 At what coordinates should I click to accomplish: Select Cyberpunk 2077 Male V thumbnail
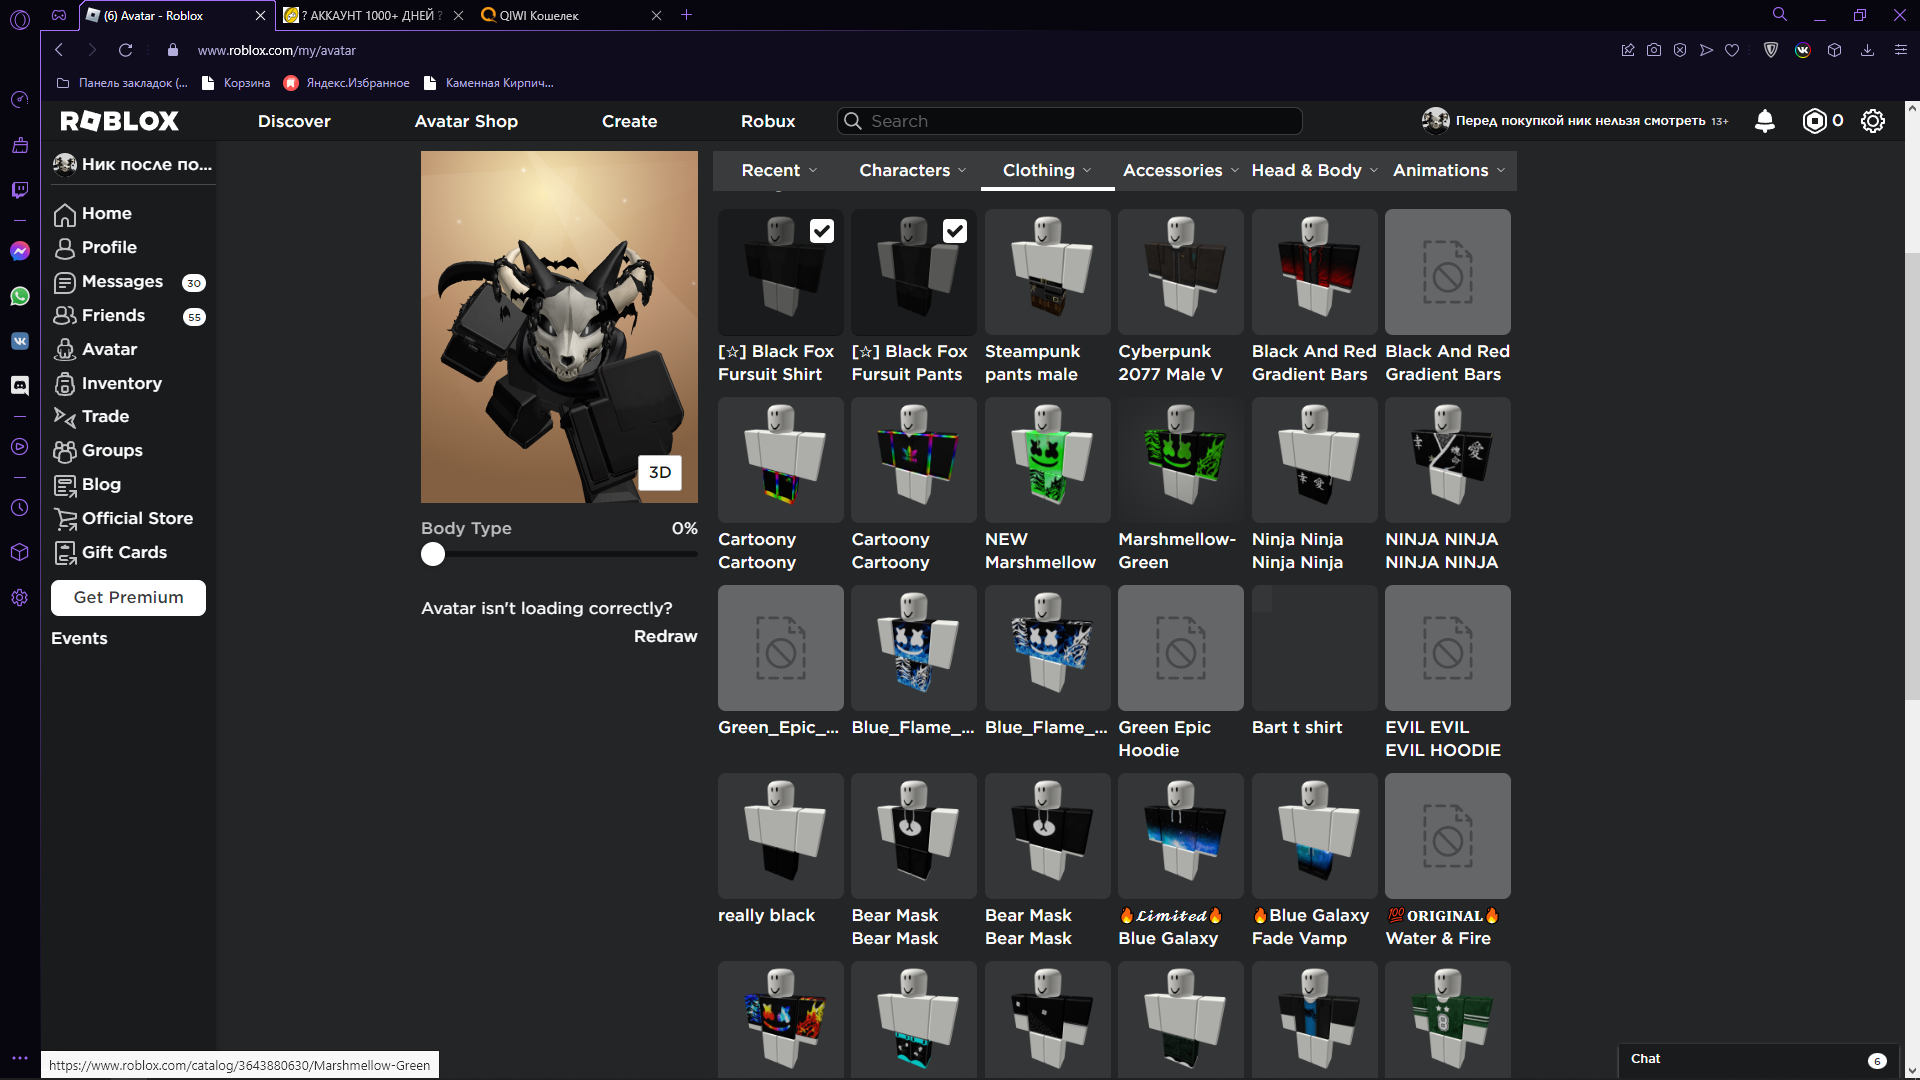coord(1180,272)
